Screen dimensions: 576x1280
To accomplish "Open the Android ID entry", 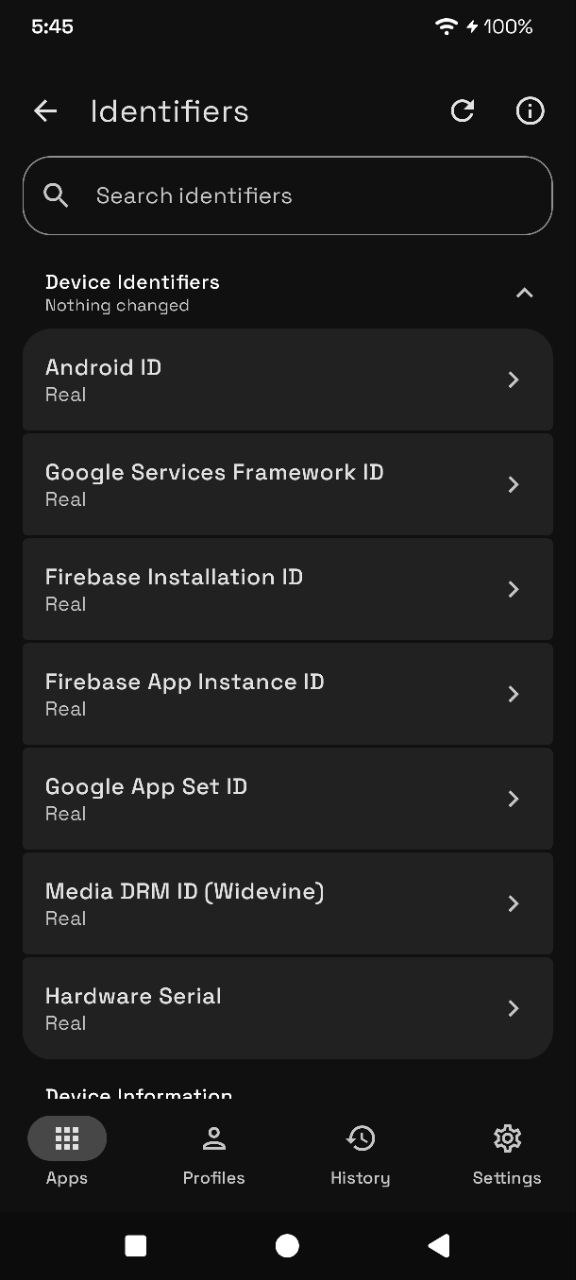I will (x=288, y=380).
